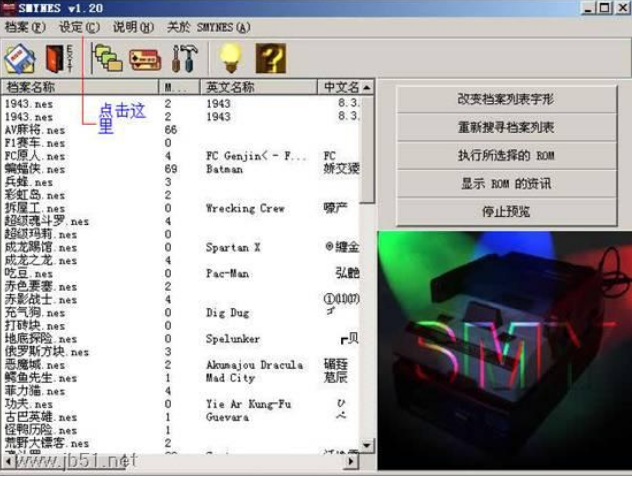Select 拆屋工.nes in the file list
The height and width of the screenshot is (478, 632).
pyautogui.click(x=35, y=208)
